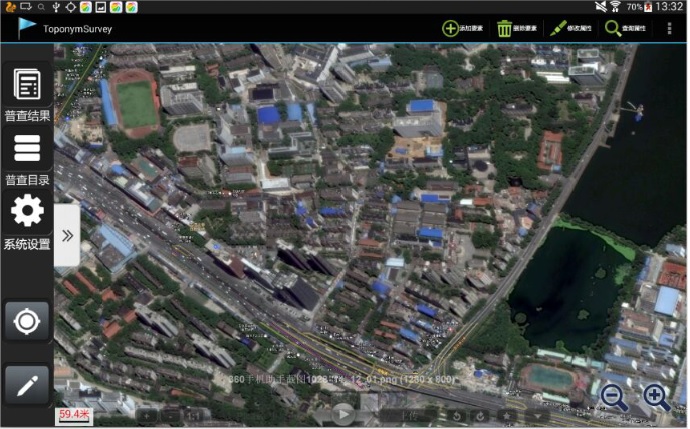The width and height of the screenshot is (690, 429).
Task: Tap the green plus add-feature icon
Action: click(450, 29)
